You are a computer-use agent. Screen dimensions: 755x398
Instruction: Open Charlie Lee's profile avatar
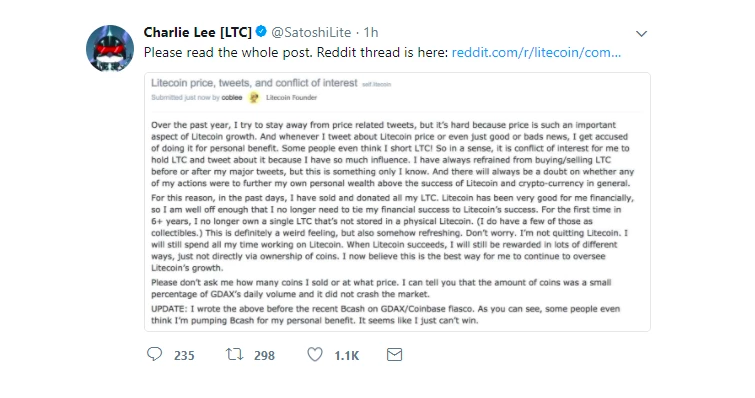point(110,48)
